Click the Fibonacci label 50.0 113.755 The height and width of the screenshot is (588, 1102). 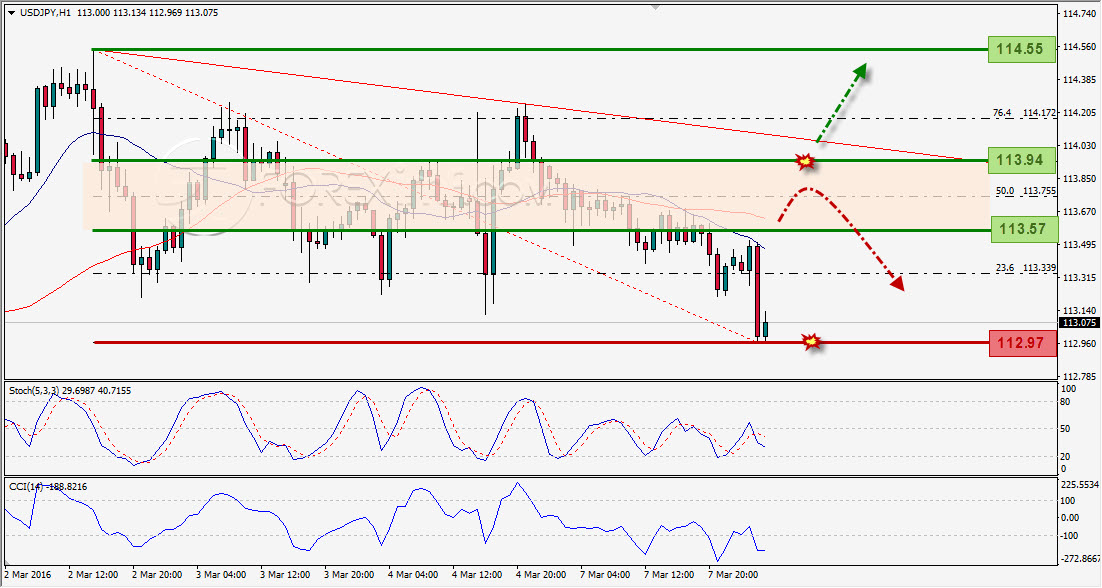[x=1025, y=191]
